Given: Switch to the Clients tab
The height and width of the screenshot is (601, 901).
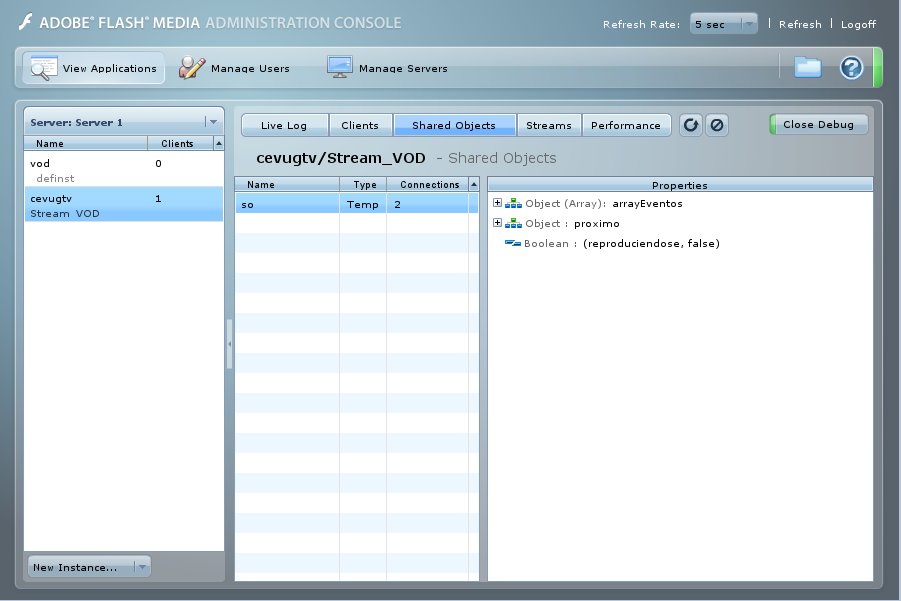Looking at the screenshot, I should click(360, 125).
